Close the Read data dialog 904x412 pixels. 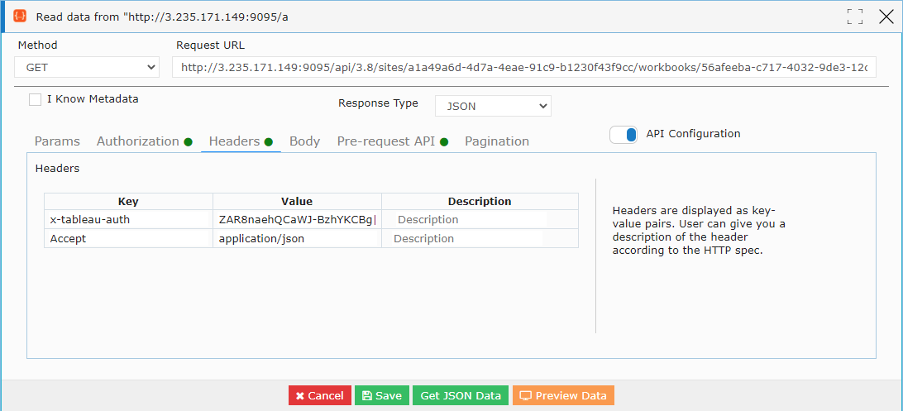pyautogui.click(x=886, y=17)
